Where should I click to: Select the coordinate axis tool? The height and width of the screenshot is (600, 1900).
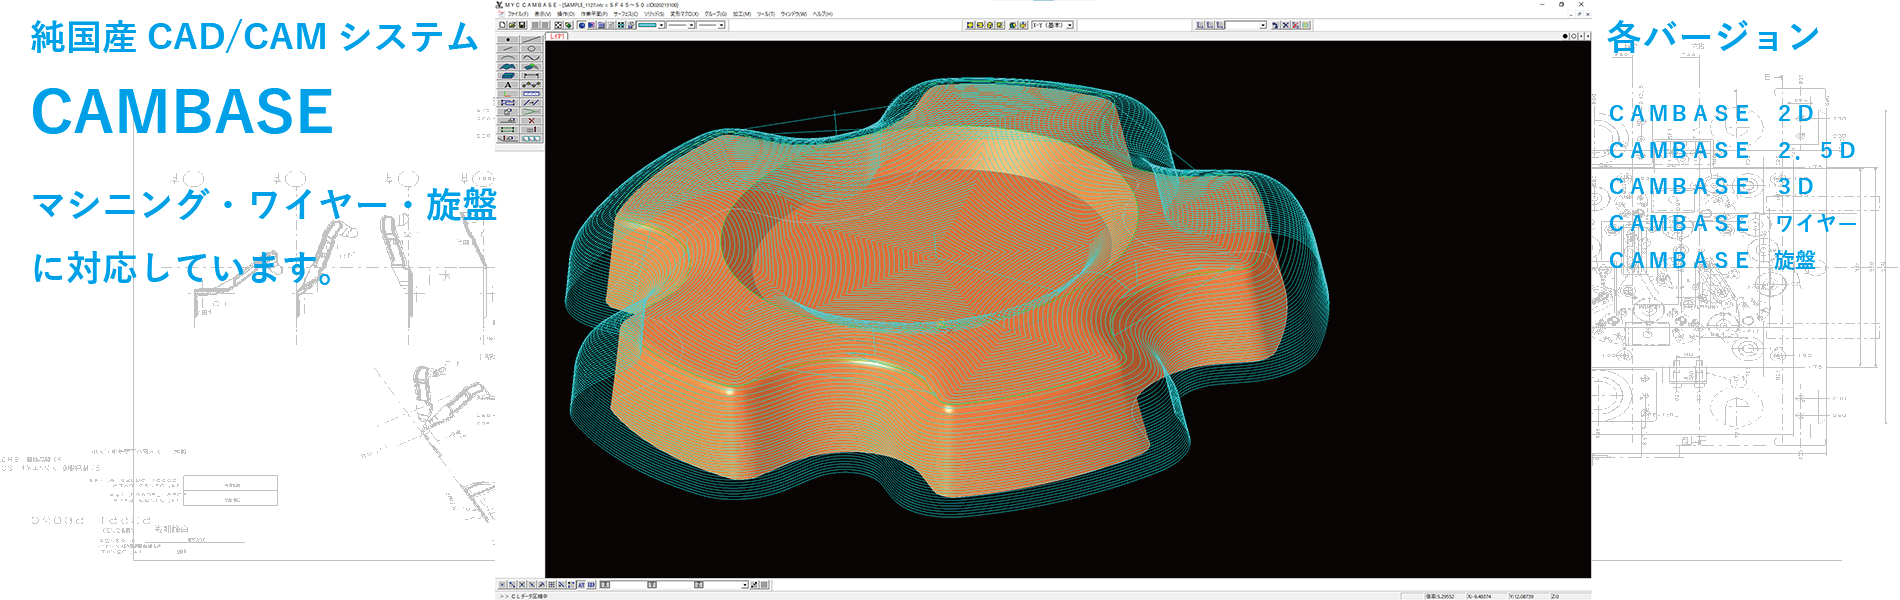point(508,93)
